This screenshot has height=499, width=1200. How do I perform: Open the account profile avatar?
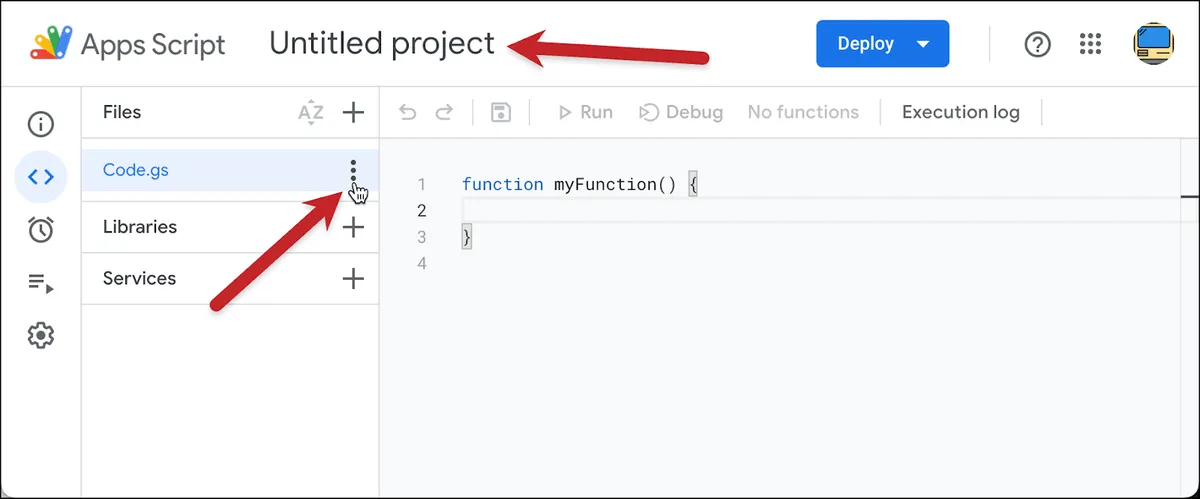coord(1153,44)
